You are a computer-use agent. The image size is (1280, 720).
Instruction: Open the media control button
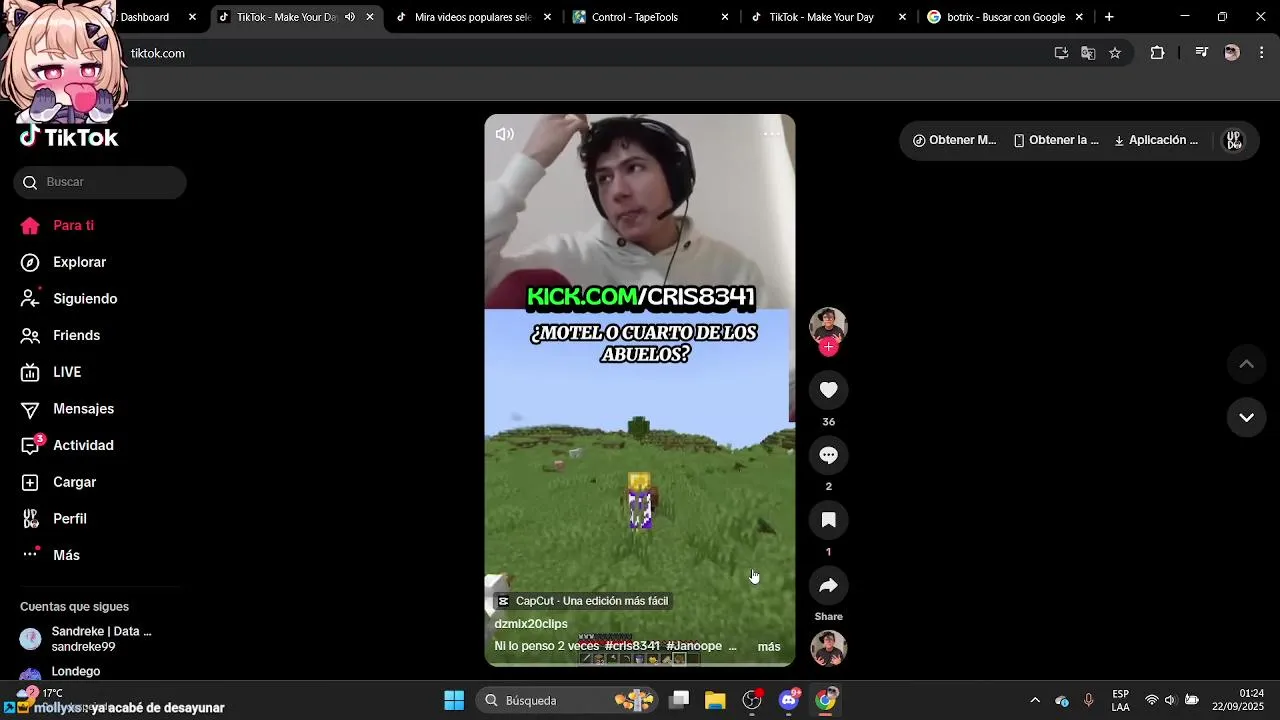click(1202, 53)
